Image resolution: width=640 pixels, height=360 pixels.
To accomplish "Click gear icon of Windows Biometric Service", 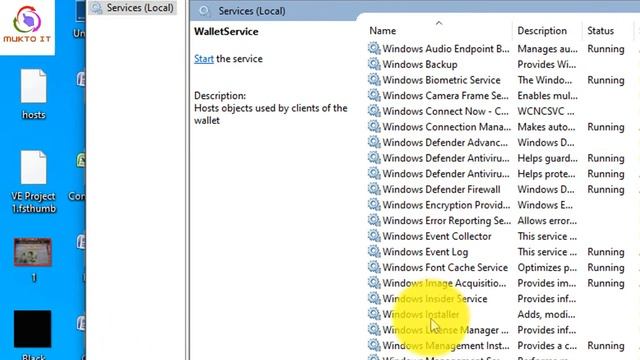I will tap(374, 80).
